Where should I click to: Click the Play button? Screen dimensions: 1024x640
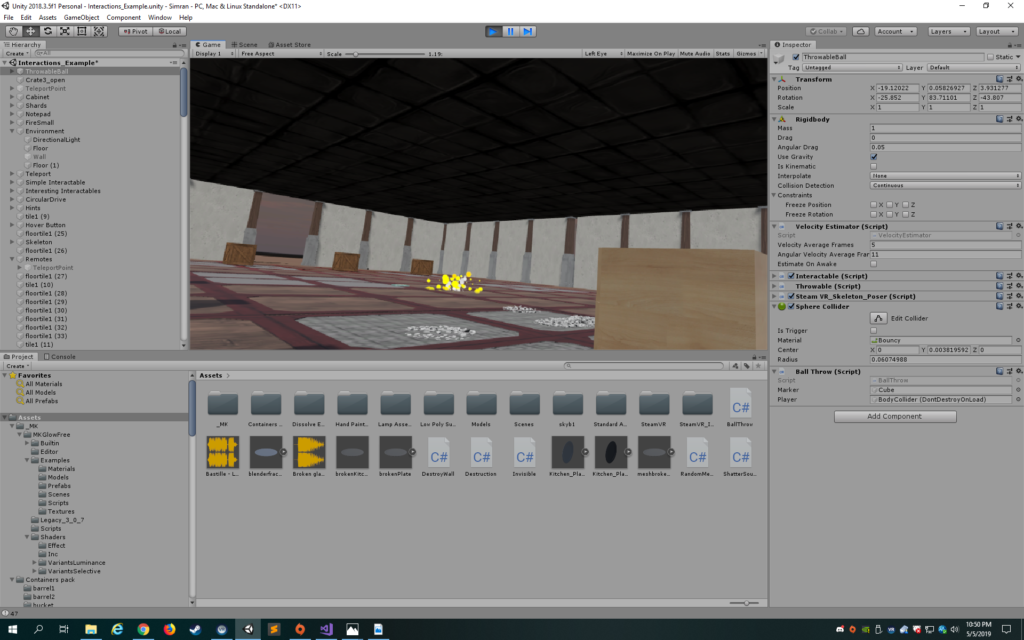494,31
